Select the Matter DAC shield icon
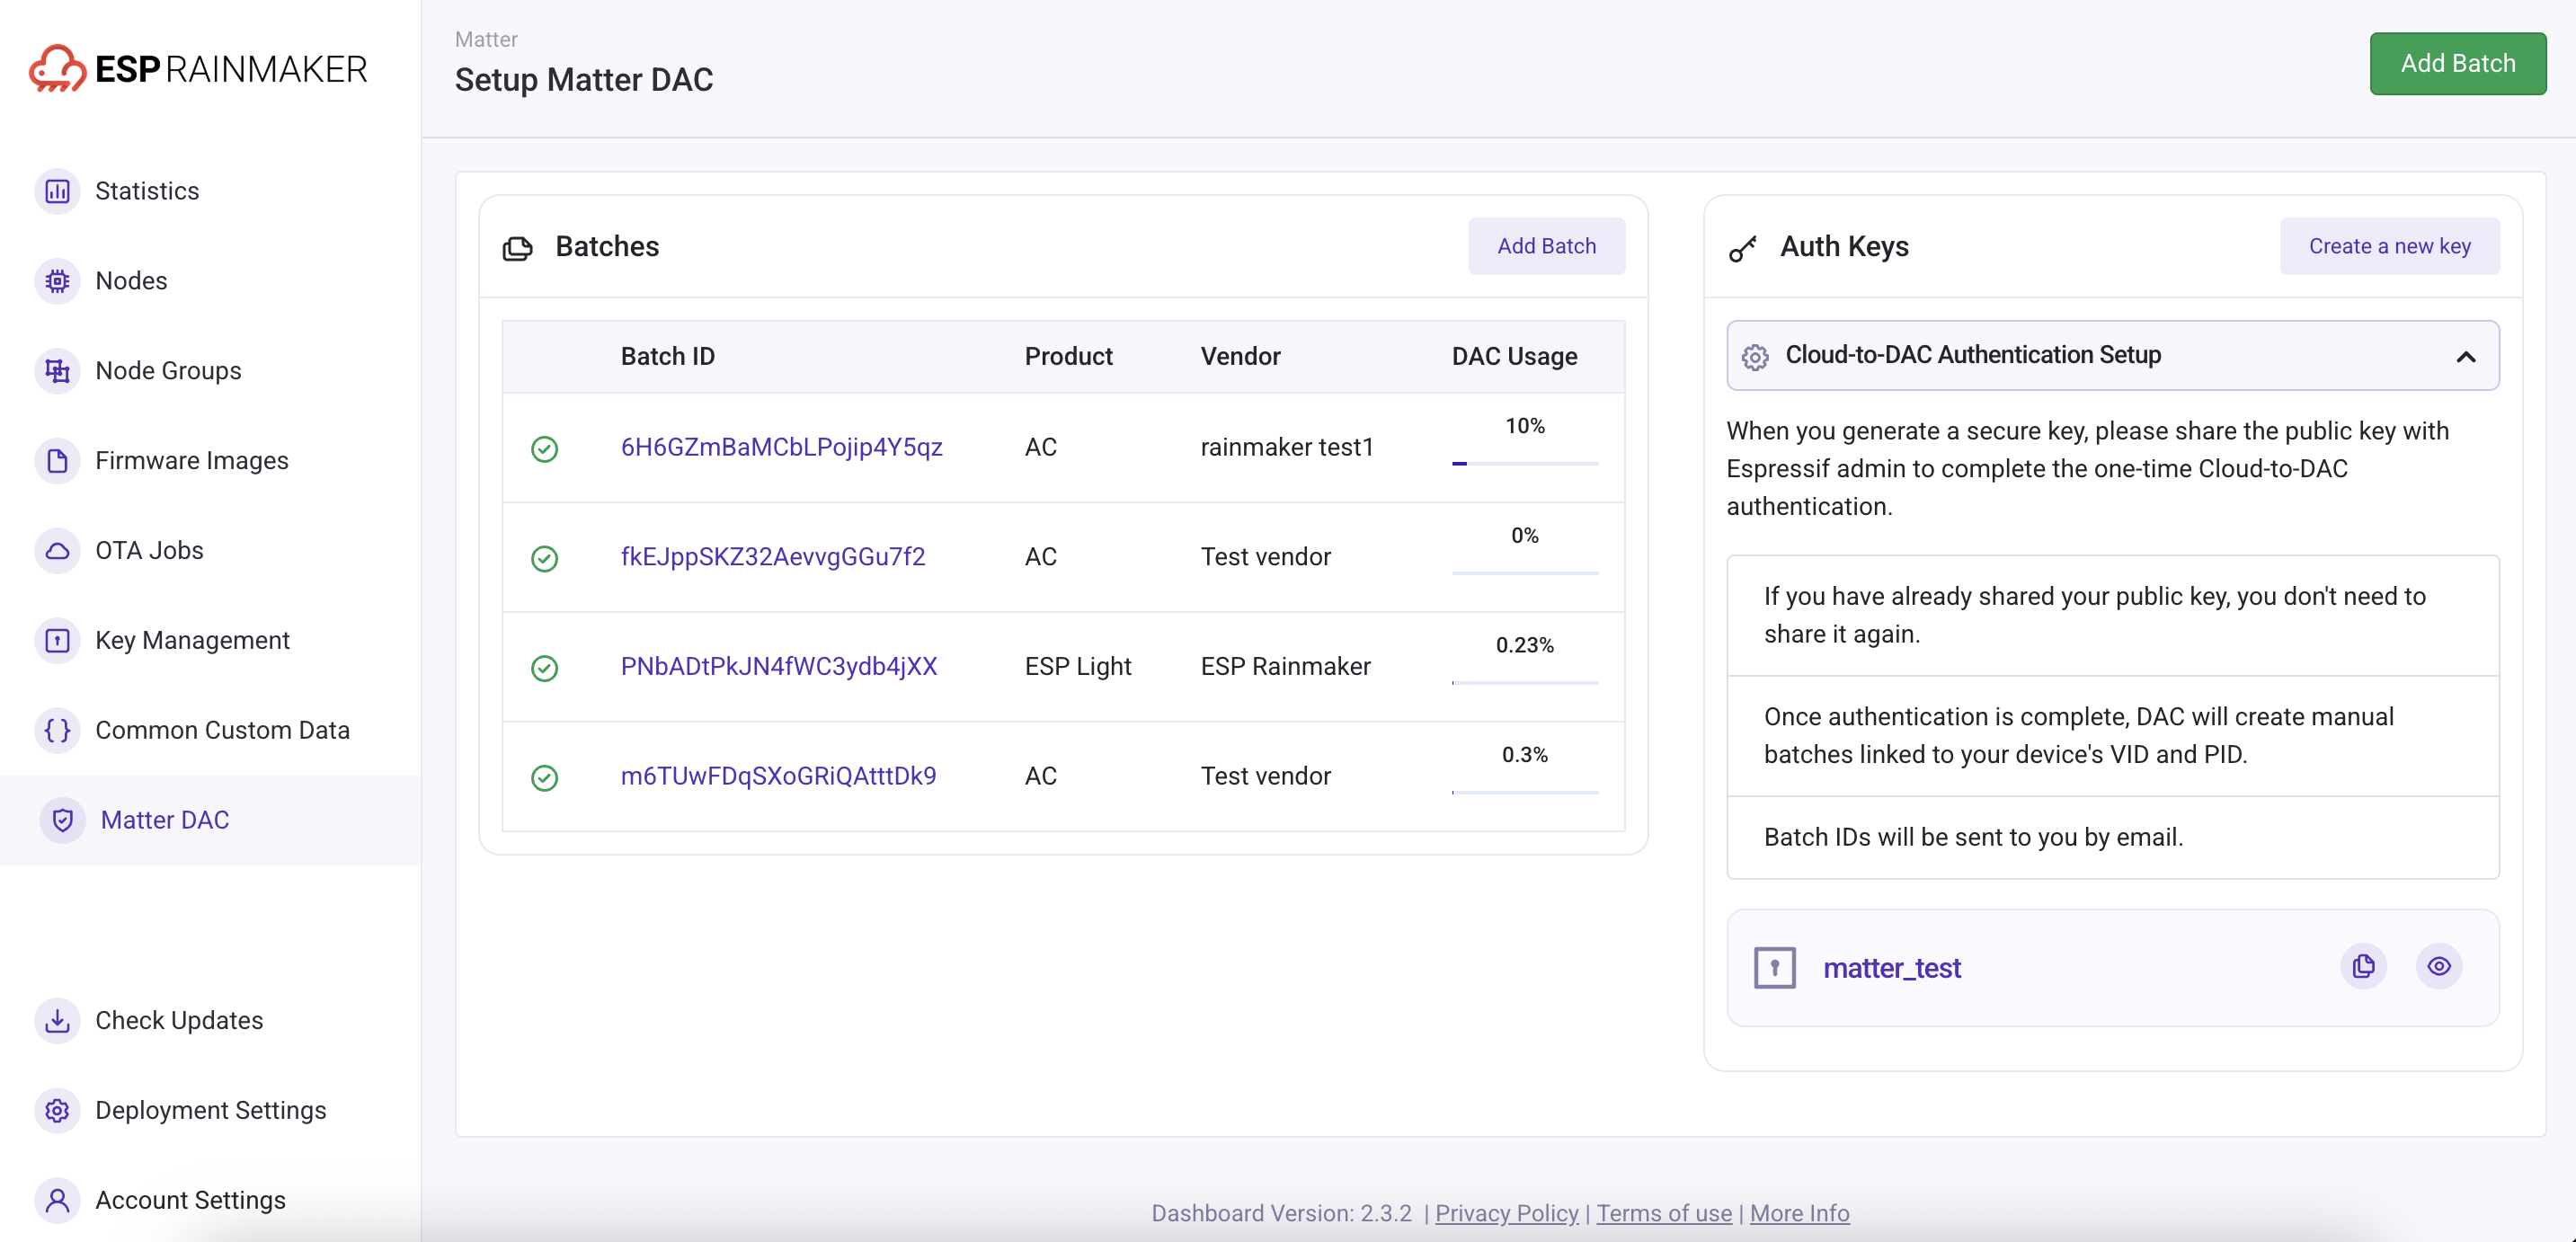The image size is (2576, 1242). 62,820
